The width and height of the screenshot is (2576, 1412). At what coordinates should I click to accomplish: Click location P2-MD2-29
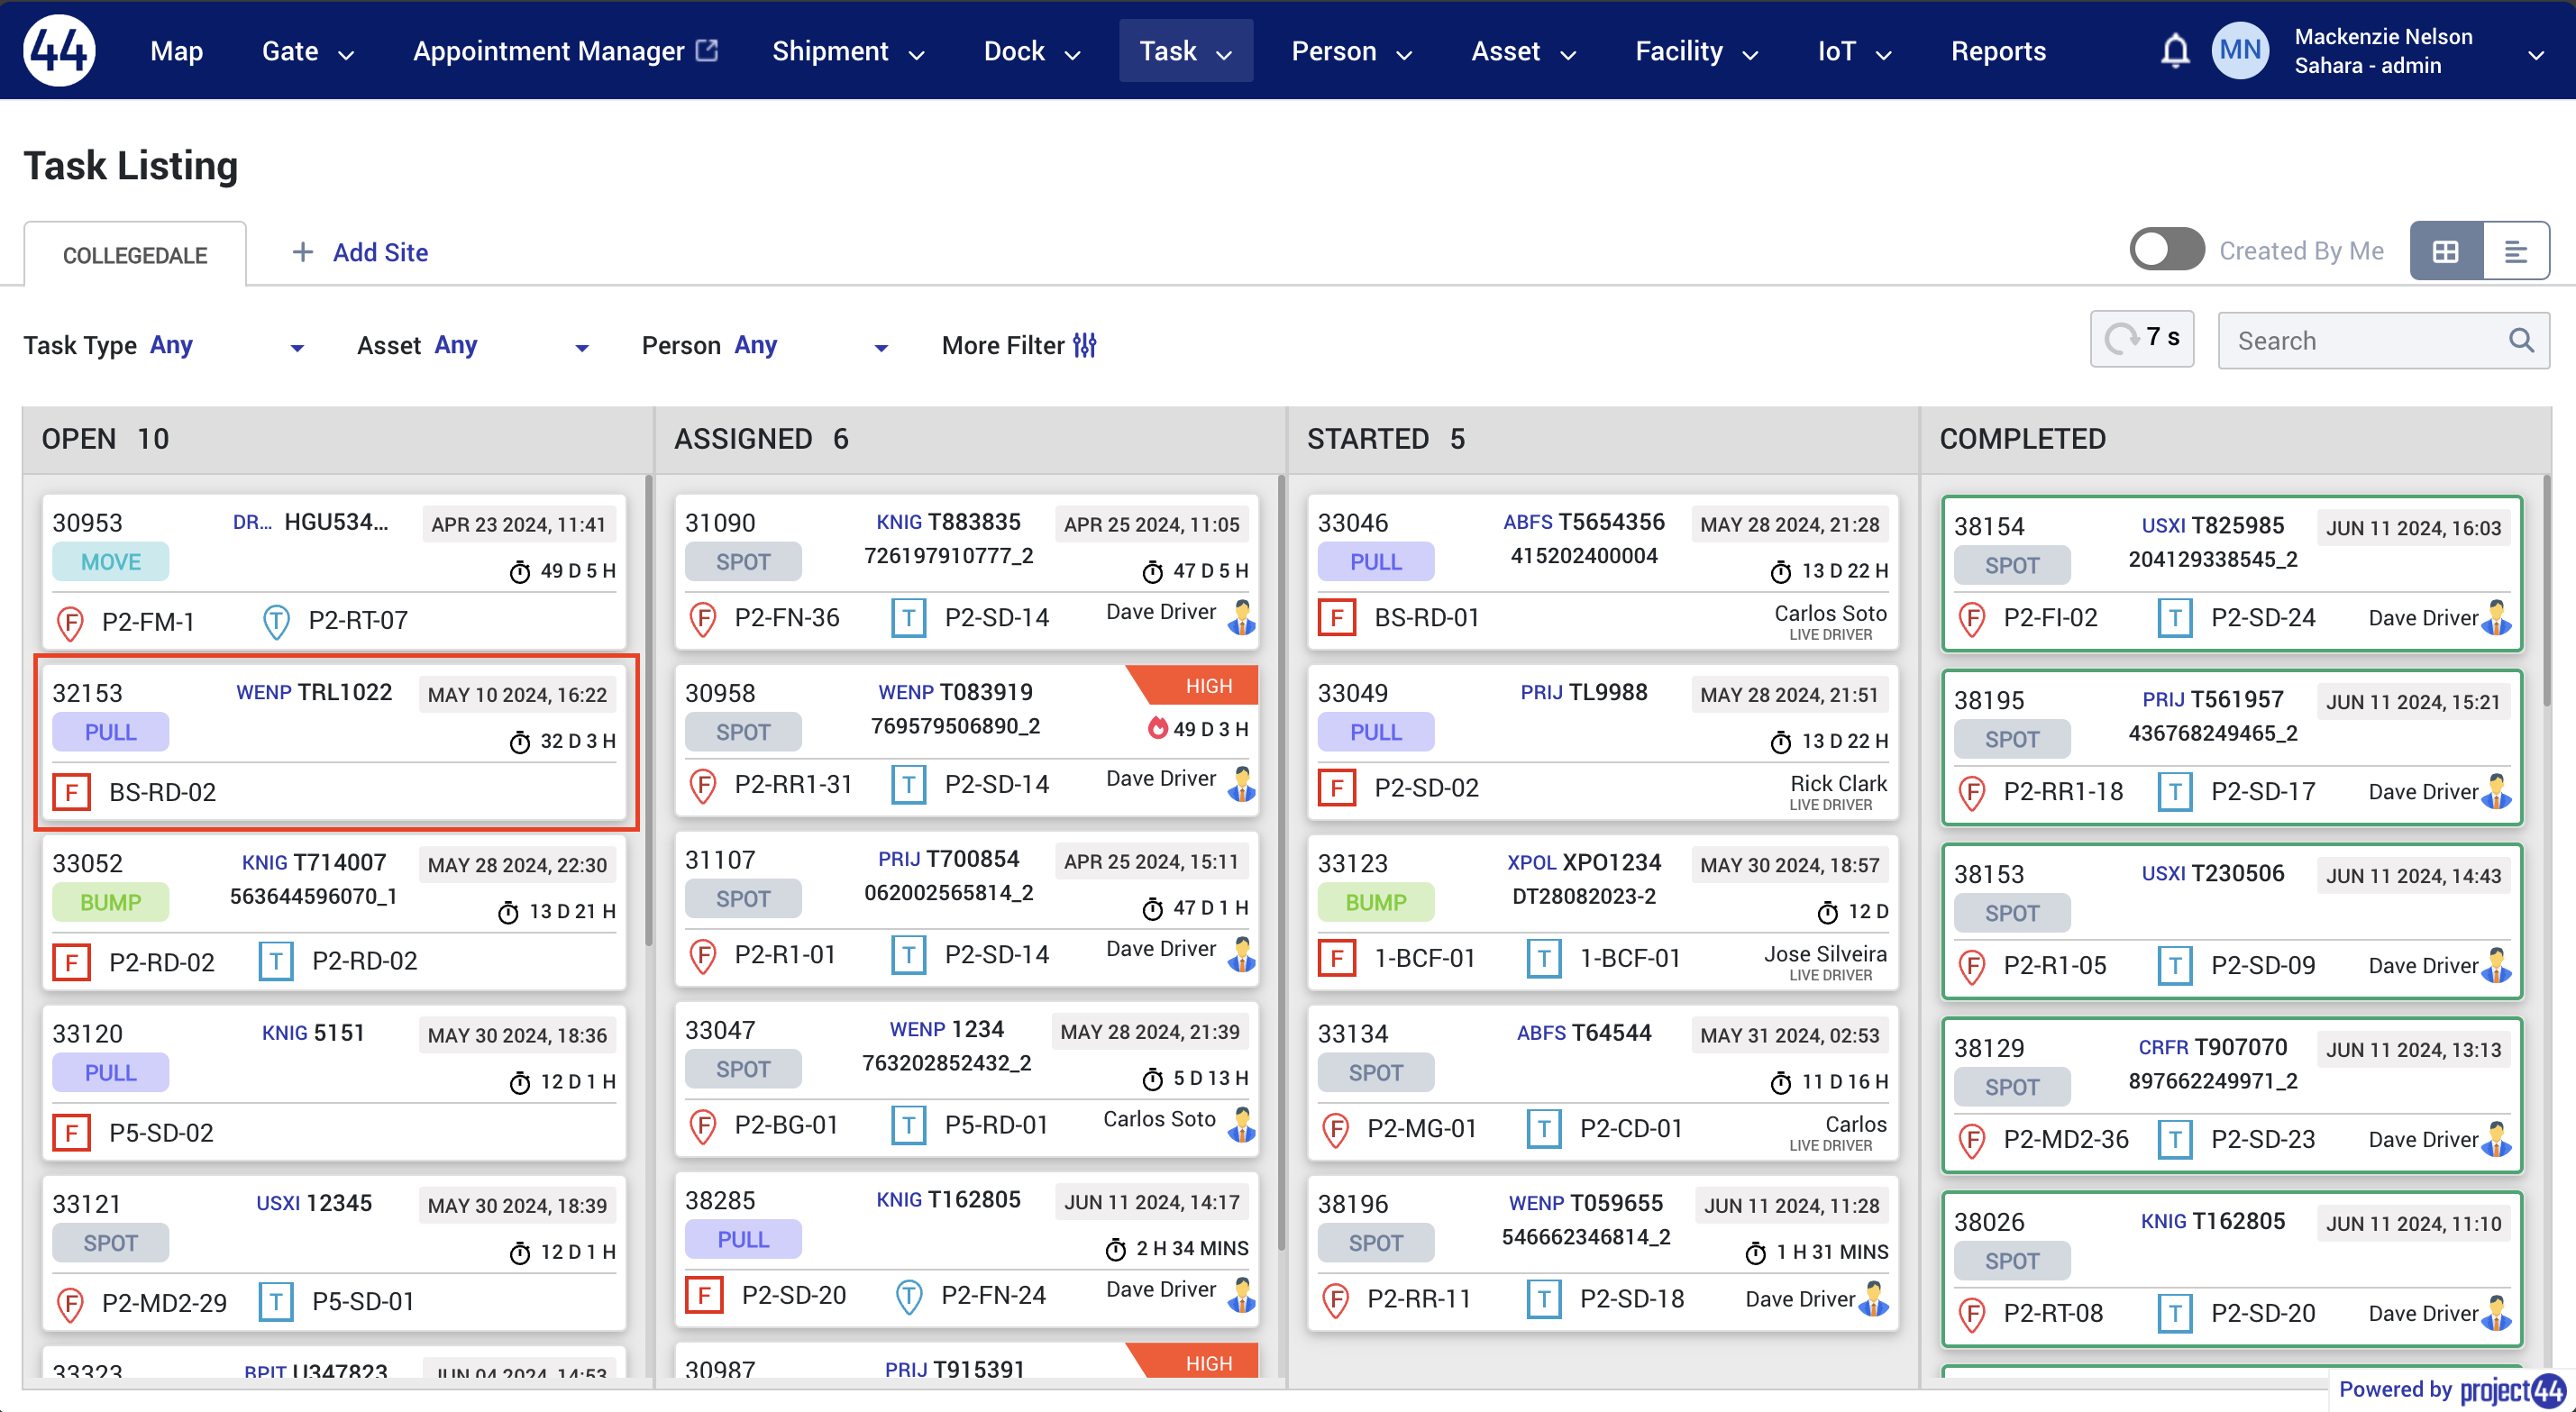pyautogui.click(x=164, y=1303)
